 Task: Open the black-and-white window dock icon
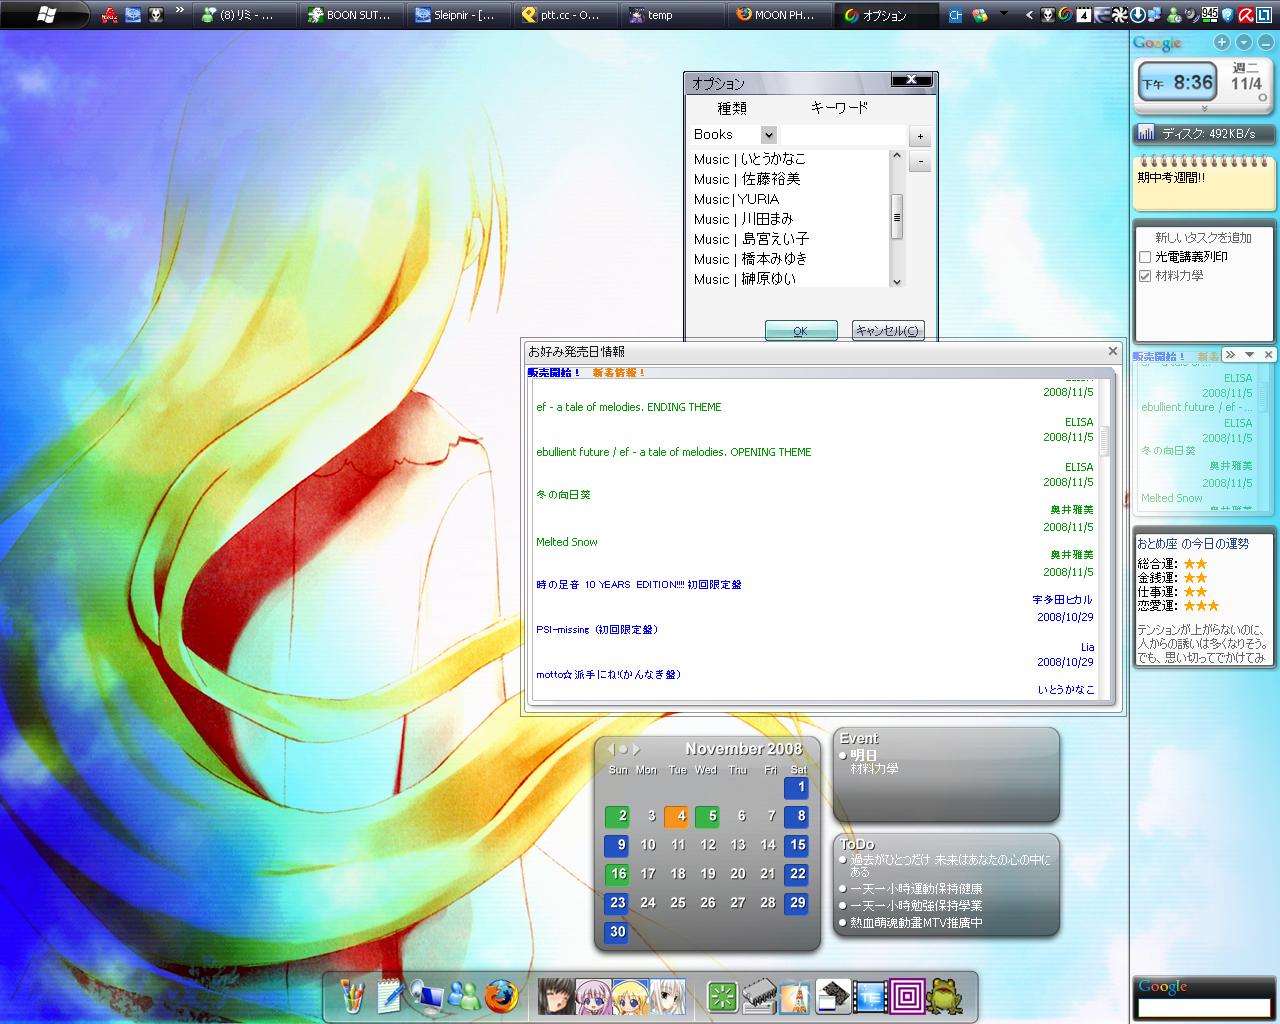pos(834,996)
